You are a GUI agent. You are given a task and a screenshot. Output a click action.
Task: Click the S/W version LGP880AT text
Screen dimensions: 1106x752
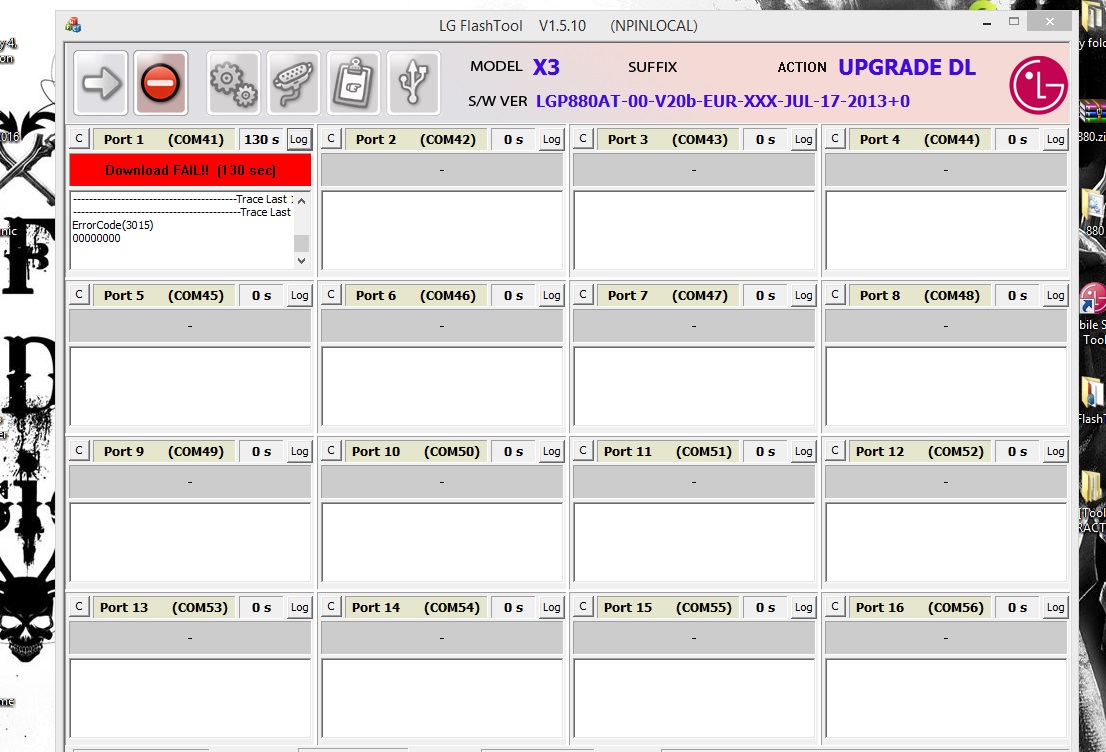723,101
